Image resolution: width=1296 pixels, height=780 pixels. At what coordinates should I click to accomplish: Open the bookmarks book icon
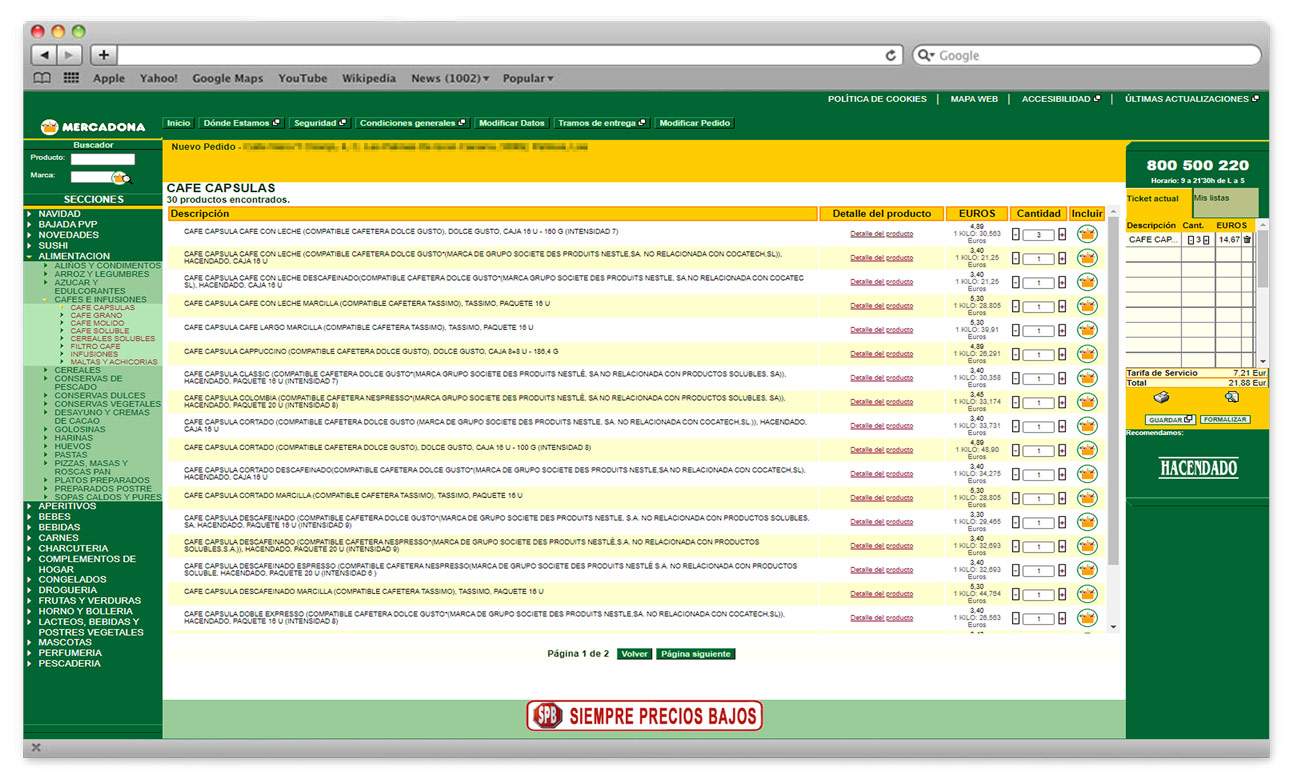42,78
